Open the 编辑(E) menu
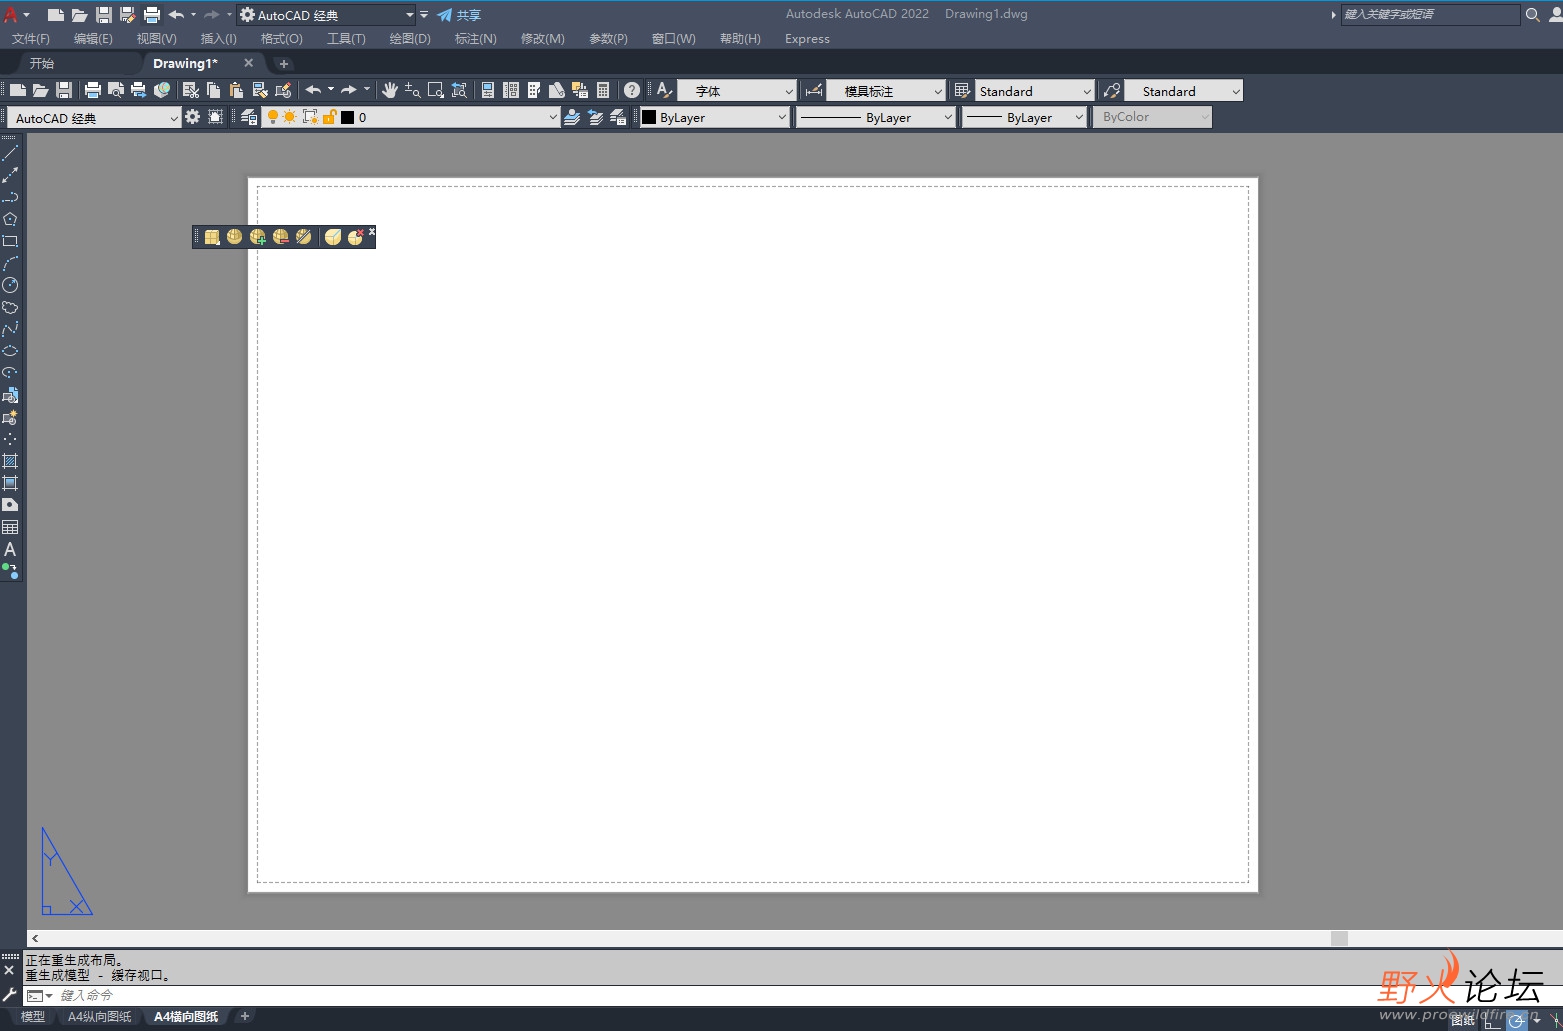Image resolution: width=1563 pixels, height=1031 pixels. [93, 38]
